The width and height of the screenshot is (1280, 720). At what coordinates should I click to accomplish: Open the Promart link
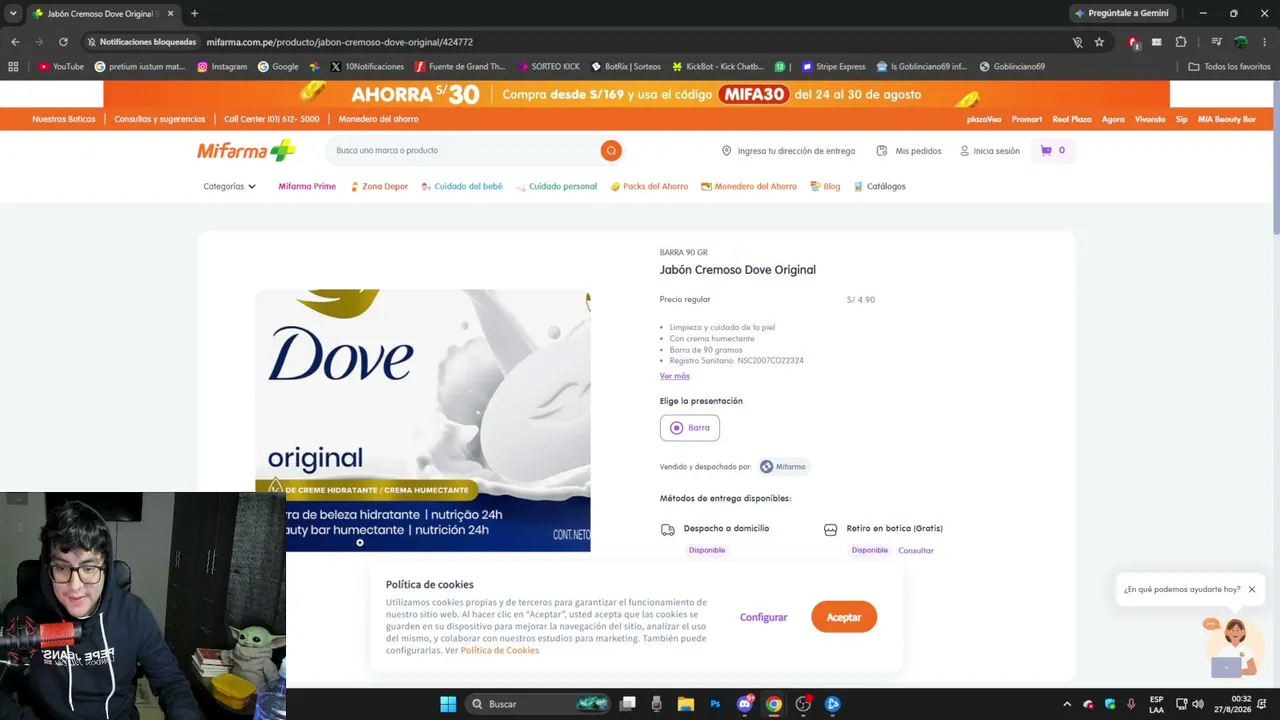pyautogui.click(x=1027, y=119)
